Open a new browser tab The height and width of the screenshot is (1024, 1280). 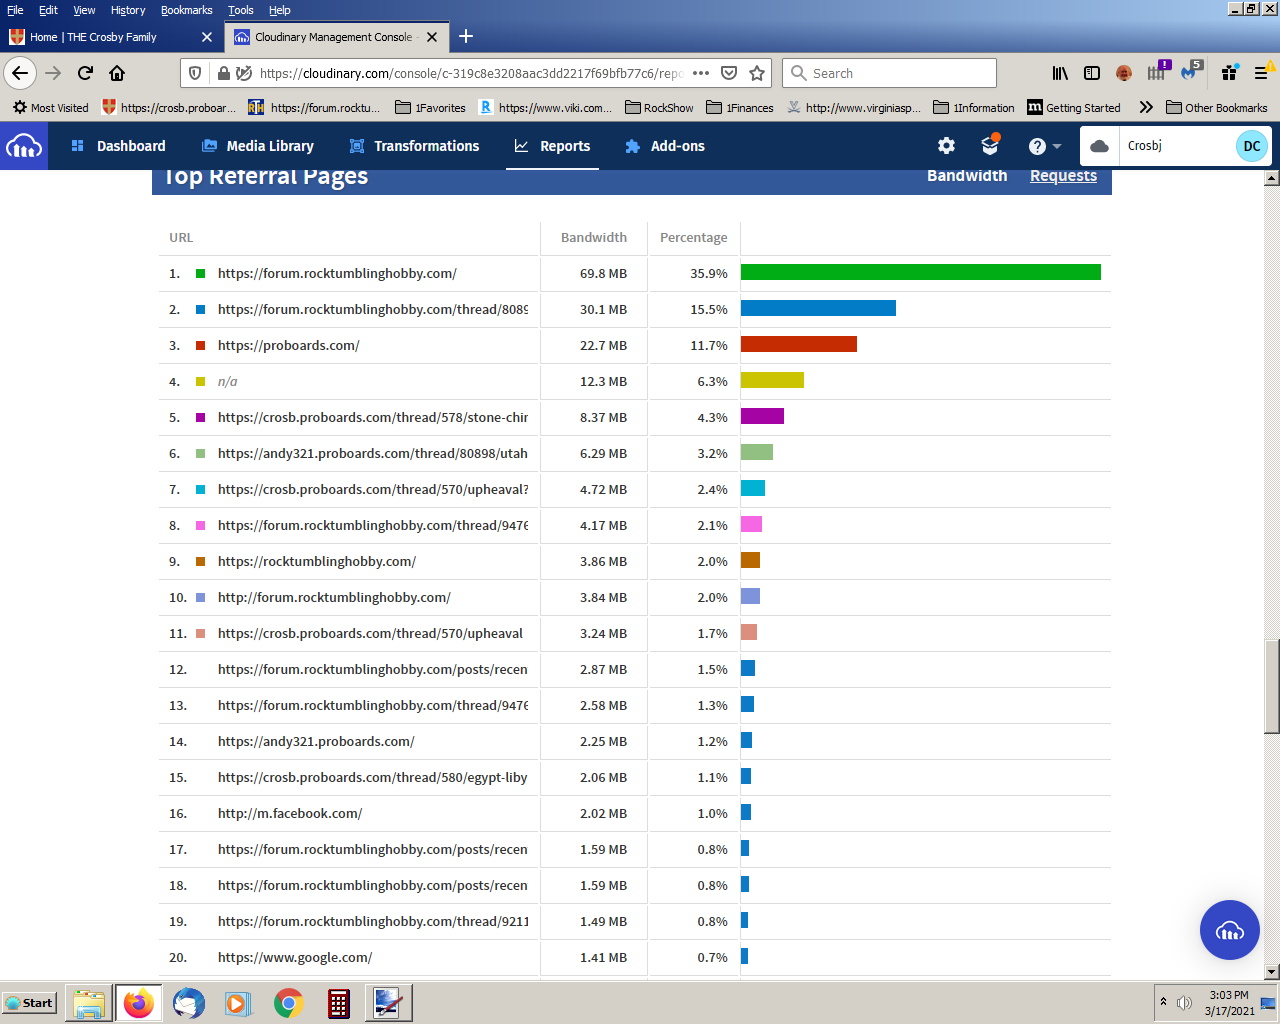pyautogui.click(x=466, y=37)
